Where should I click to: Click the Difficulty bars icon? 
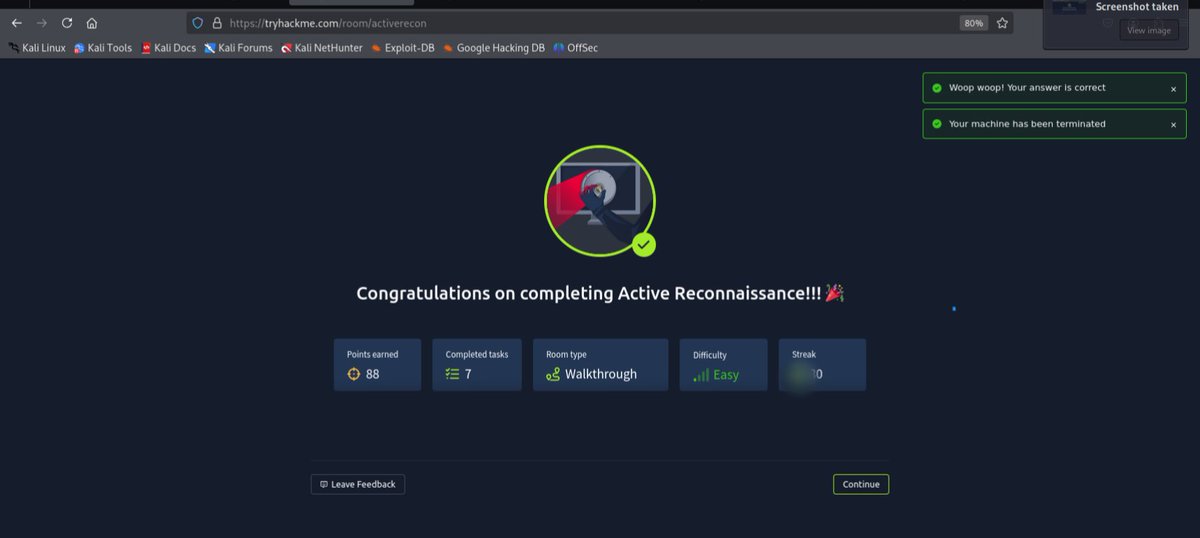[701, 375]
